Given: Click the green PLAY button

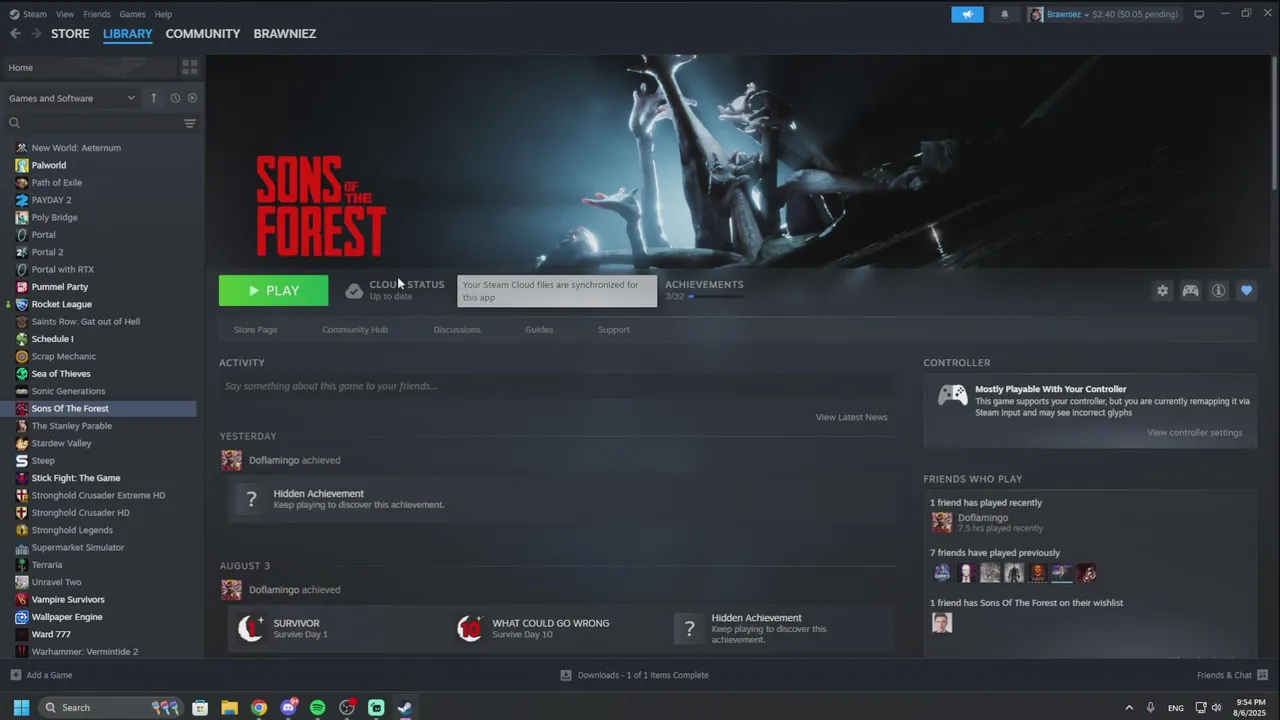Looking at the screenshot, I should 273,290.
